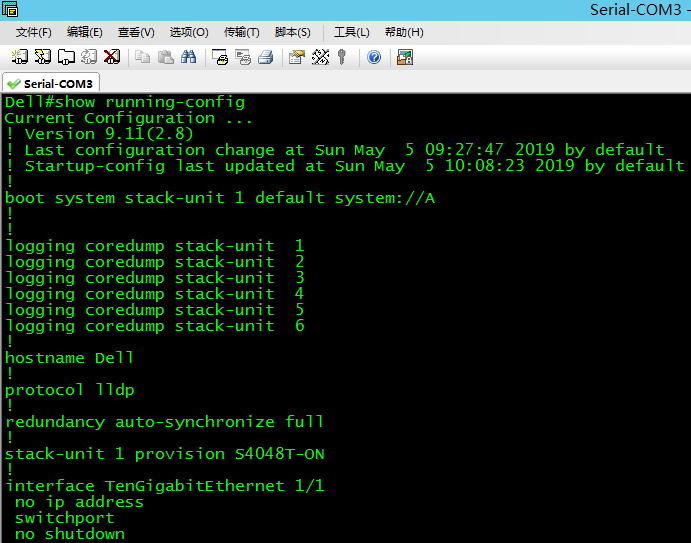Open the 脚本(S) menu
Screen dimensions: 691x543
click(x=293, y=32)
